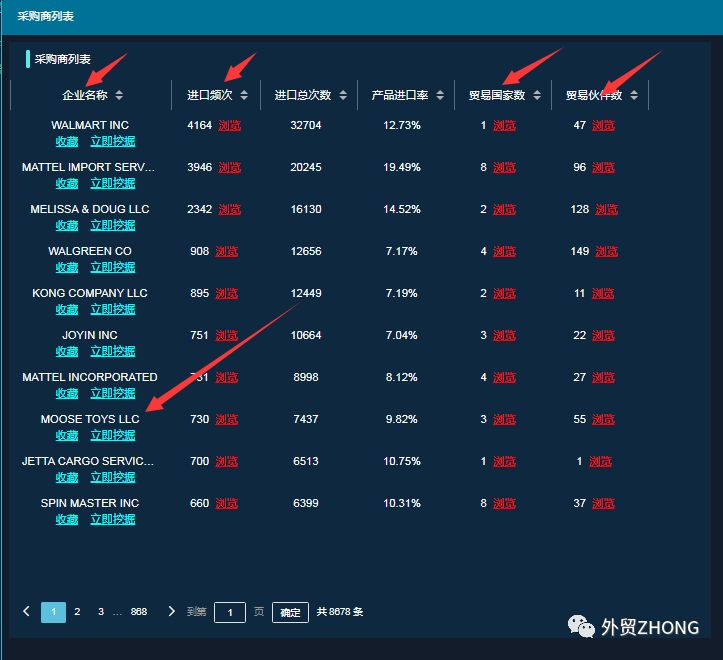This screenshot has height=660, width=723.
Task: Browse trade countries for WALGREEN CO
Action: coord(504,251)
